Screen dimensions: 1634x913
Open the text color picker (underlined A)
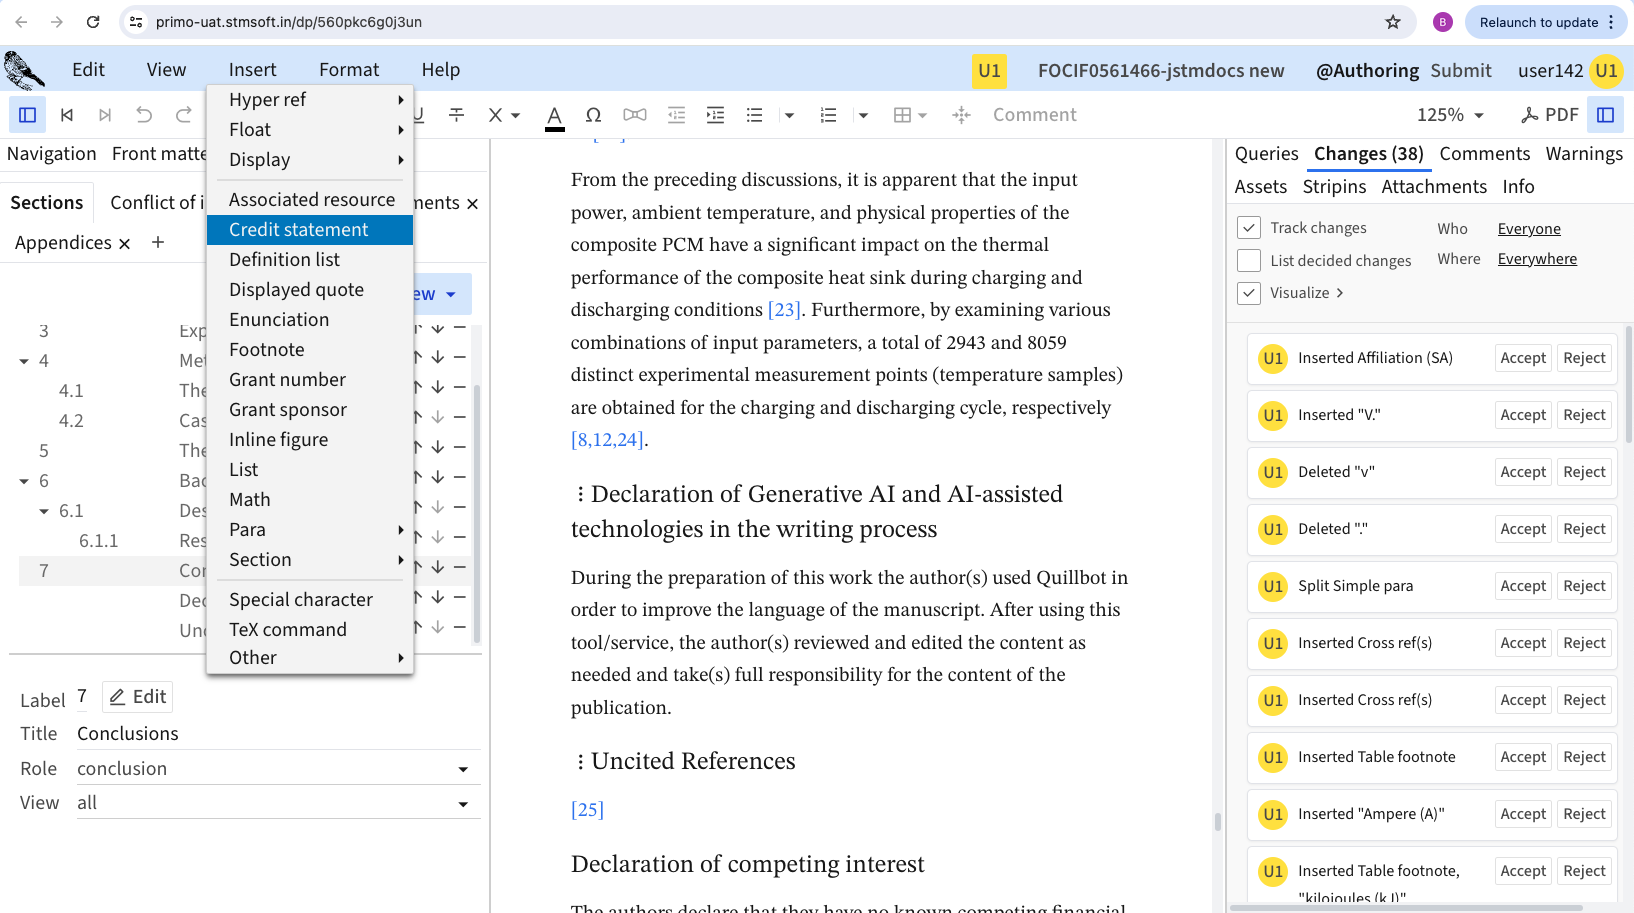pos(554,115)
